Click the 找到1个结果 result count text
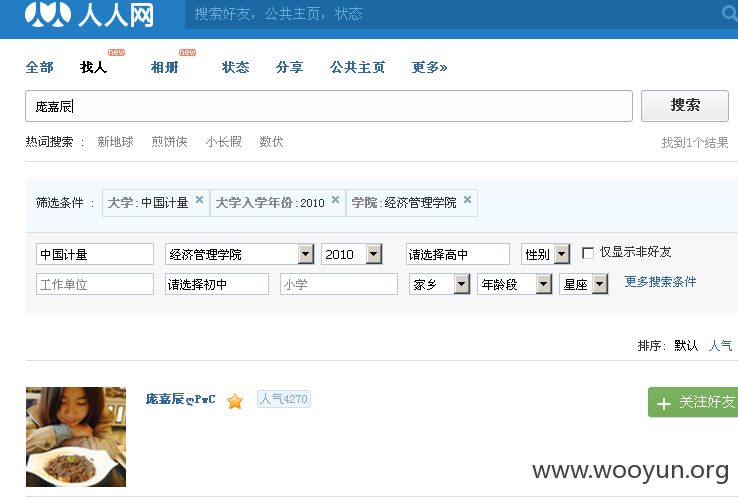The image size is (738, 499). (695, 142)
